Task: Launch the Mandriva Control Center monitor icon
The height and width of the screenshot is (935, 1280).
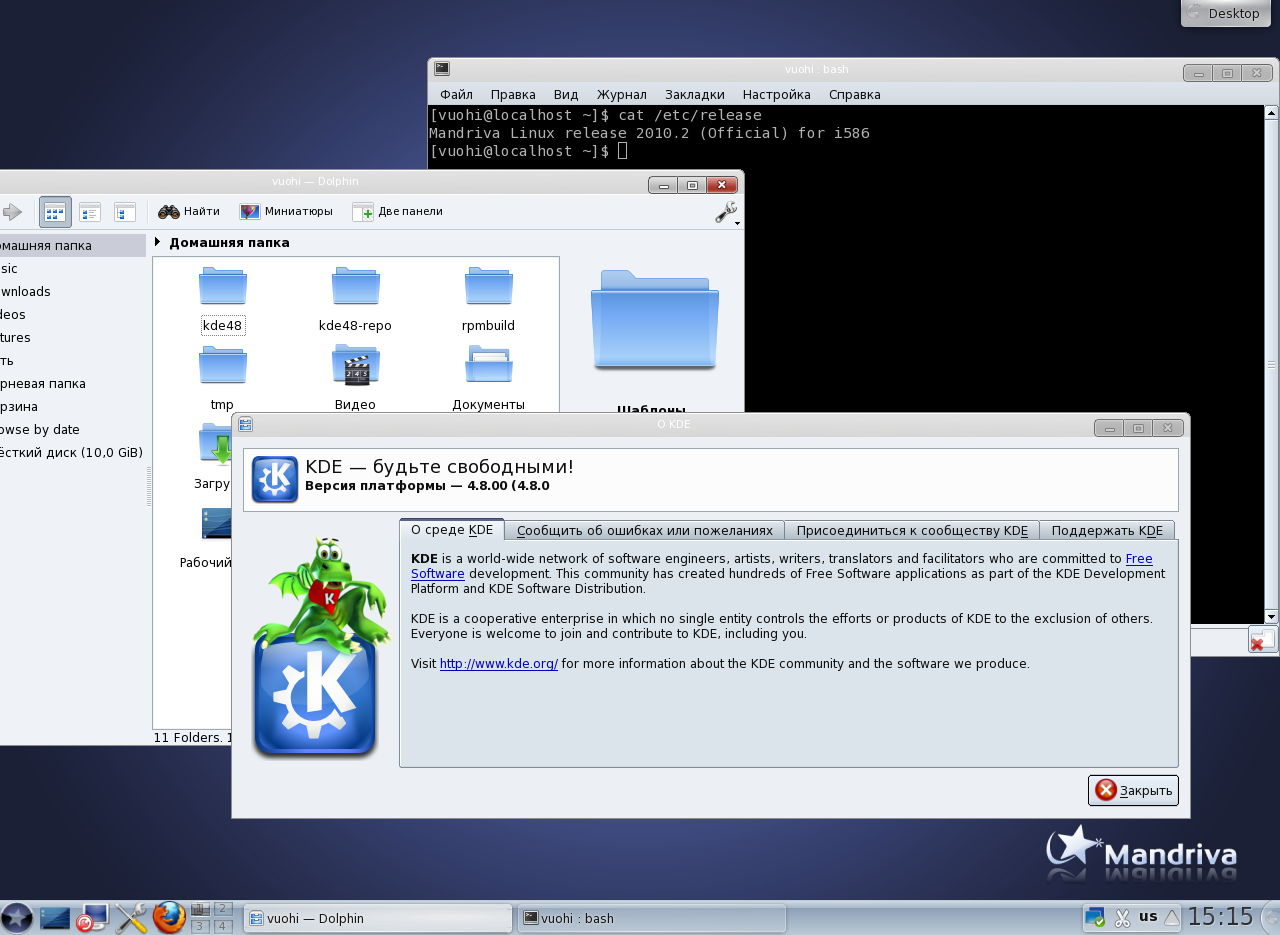Action: [x=92, y=917]
